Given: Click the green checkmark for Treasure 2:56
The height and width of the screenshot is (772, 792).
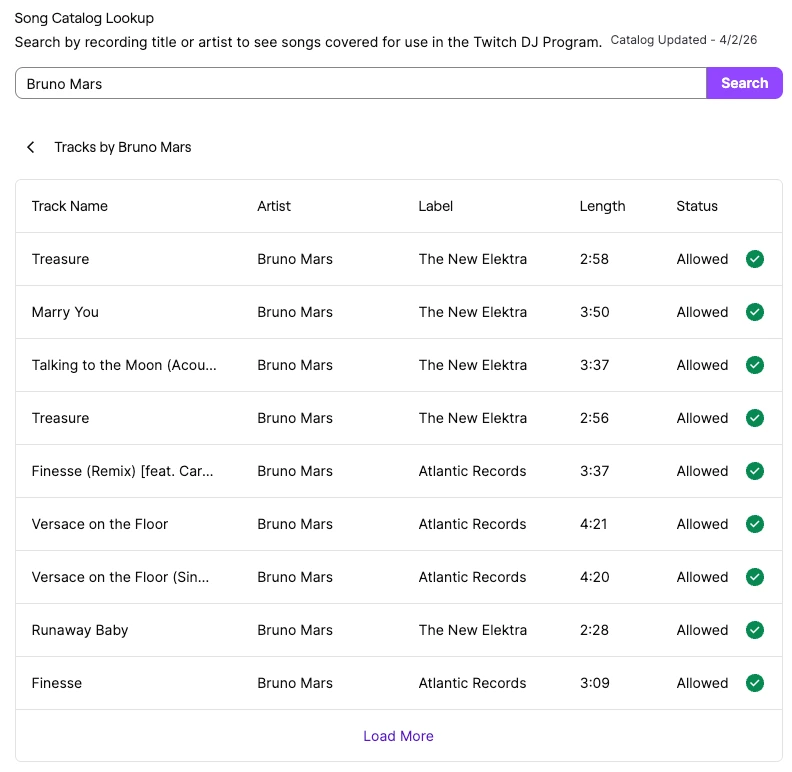Looking at the screenshot, I should pos(755,418).
